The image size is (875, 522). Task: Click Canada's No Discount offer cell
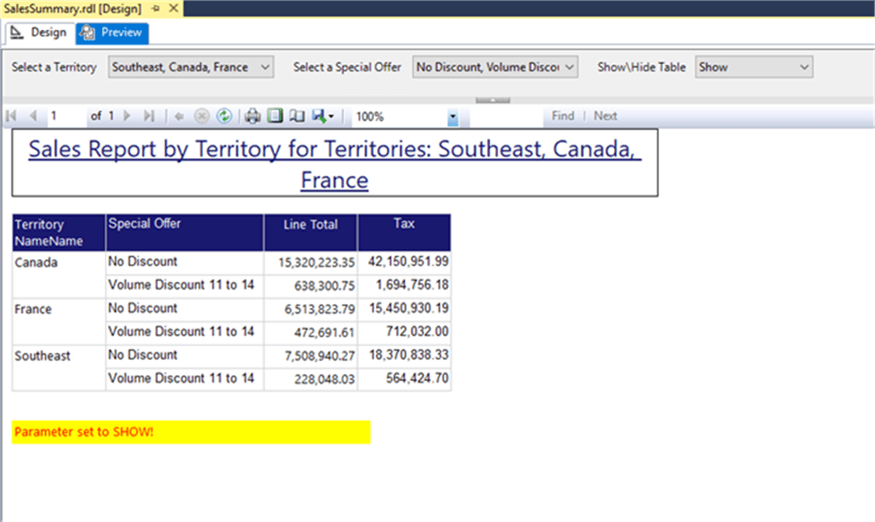[x=184, y=262]
